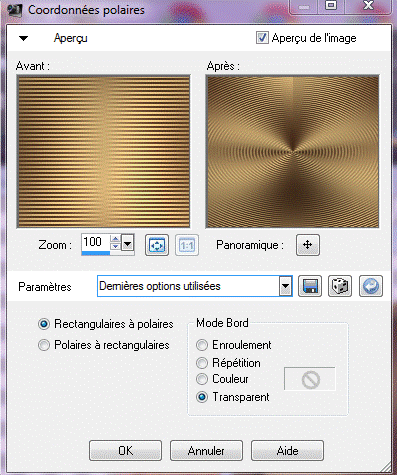Click the fit-to-window zoom icon
The height and width of the screenshot is (475, 397).
point(157,245)
